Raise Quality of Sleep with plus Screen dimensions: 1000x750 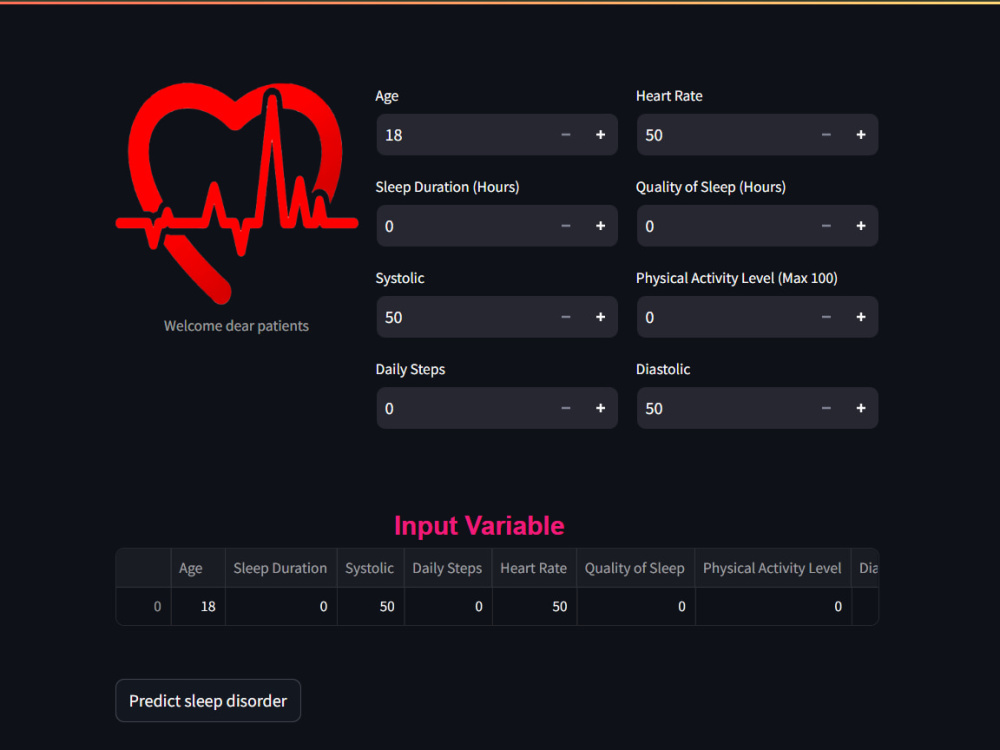(860, 226)
